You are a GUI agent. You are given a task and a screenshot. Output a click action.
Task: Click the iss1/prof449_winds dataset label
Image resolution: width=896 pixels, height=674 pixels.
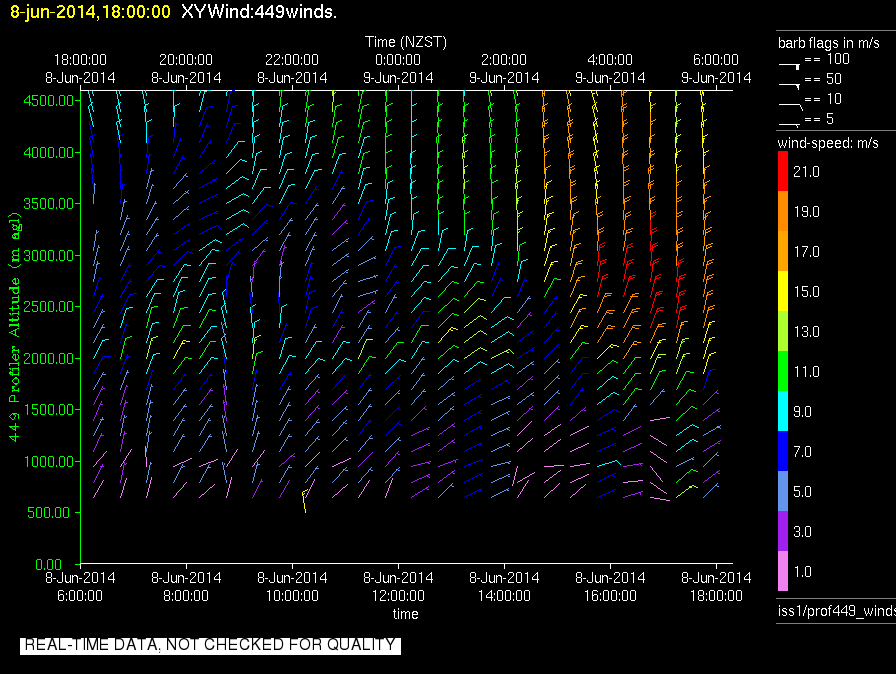point(835,611)
